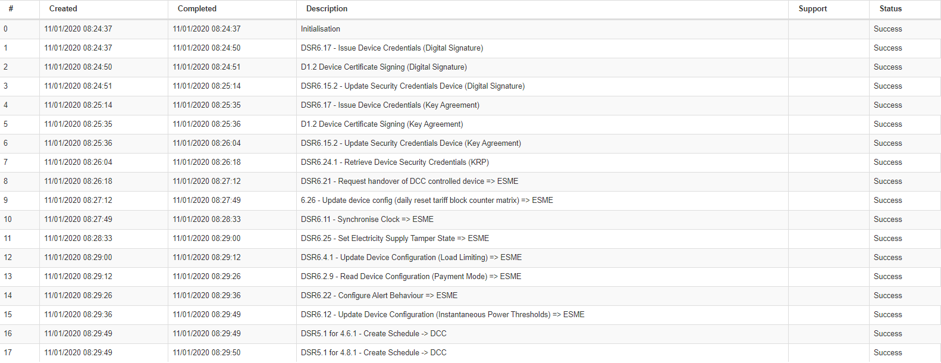
Task: Select 'DSR6.15.2 - Update Security Credentials Device (Key Agreement)'
Action: point(410,143)
